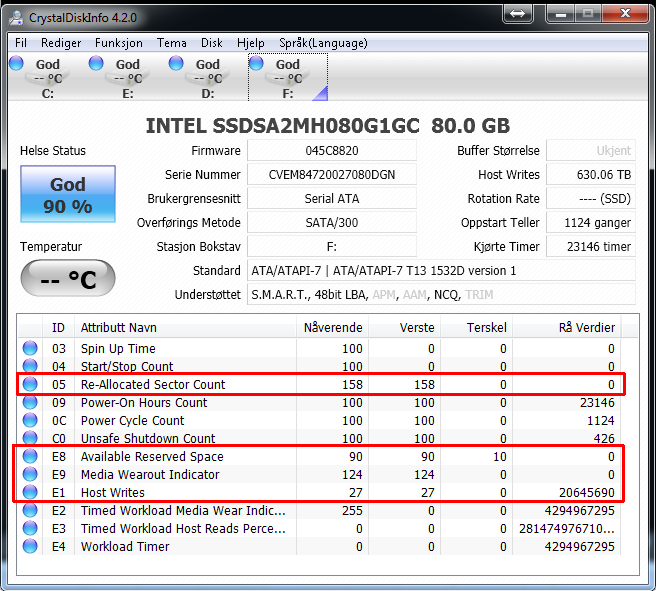Select the C: drive tab

tap(48, 78)
